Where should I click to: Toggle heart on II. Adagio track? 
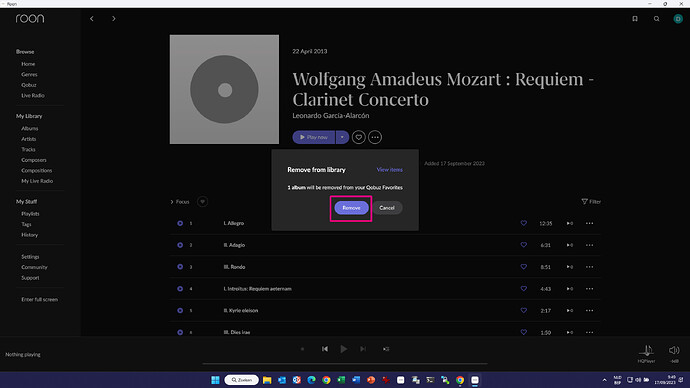[524, 245]
